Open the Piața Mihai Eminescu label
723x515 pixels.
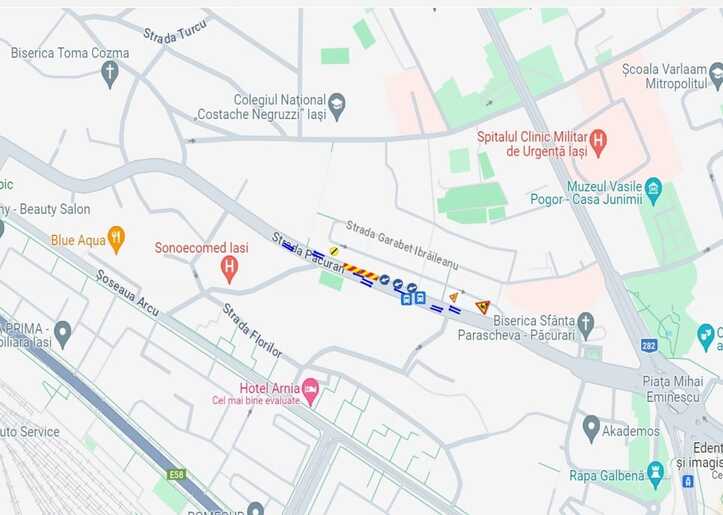coord(673,389)
